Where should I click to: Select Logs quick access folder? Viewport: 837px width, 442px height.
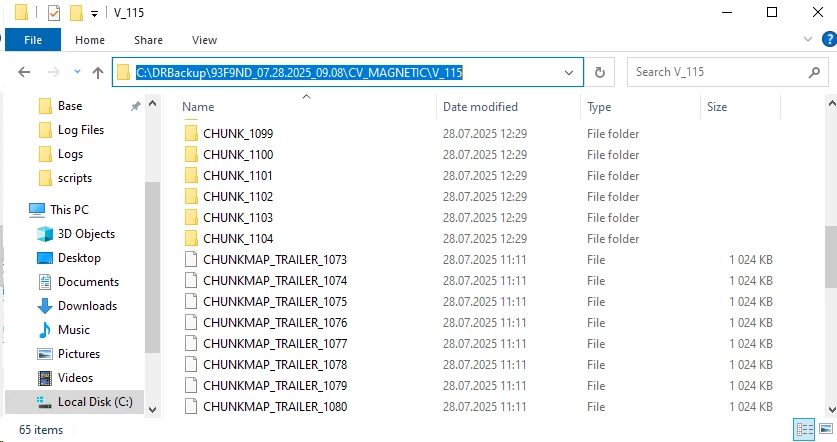point(70,154)
